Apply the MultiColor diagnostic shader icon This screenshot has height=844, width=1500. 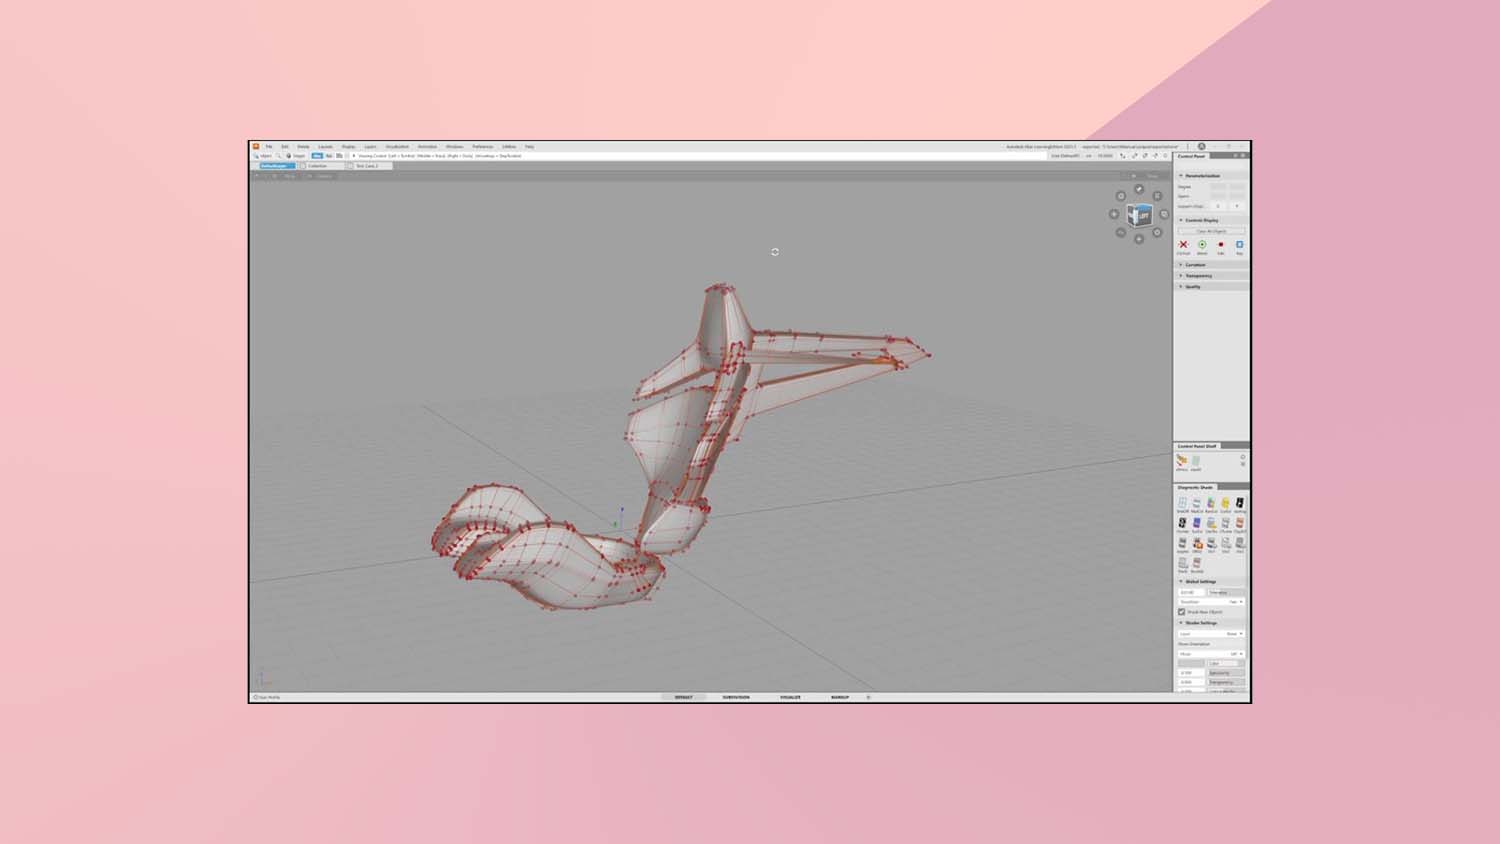pyautogui.click(x=1195, y=503)
